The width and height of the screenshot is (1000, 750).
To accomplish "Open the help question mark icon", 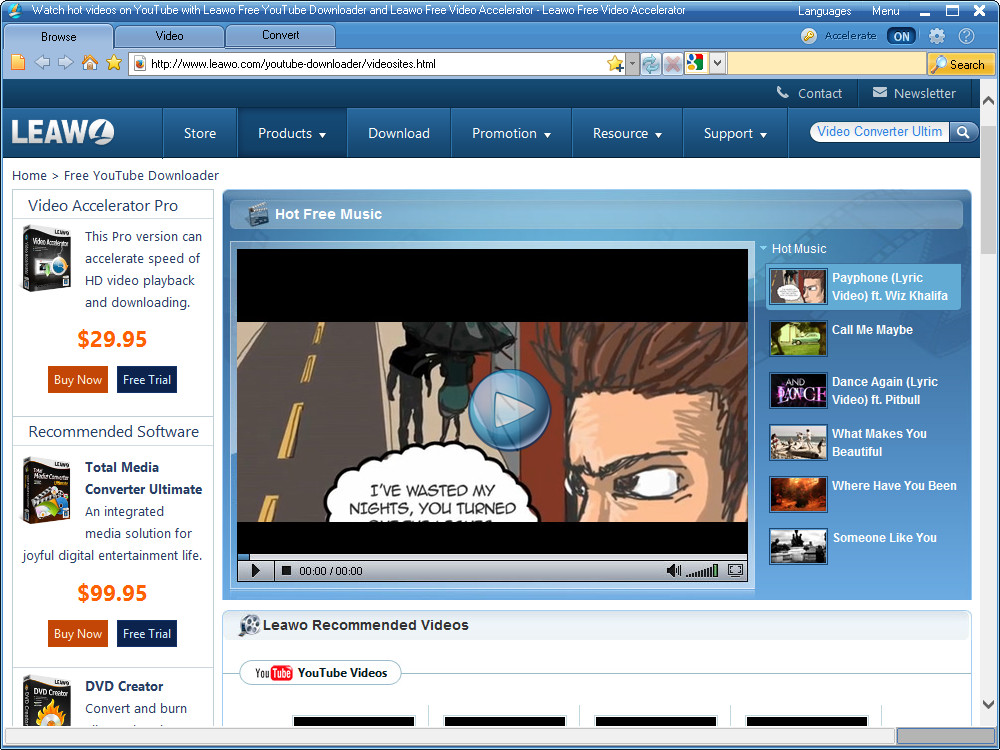I will tap(966, 36).
